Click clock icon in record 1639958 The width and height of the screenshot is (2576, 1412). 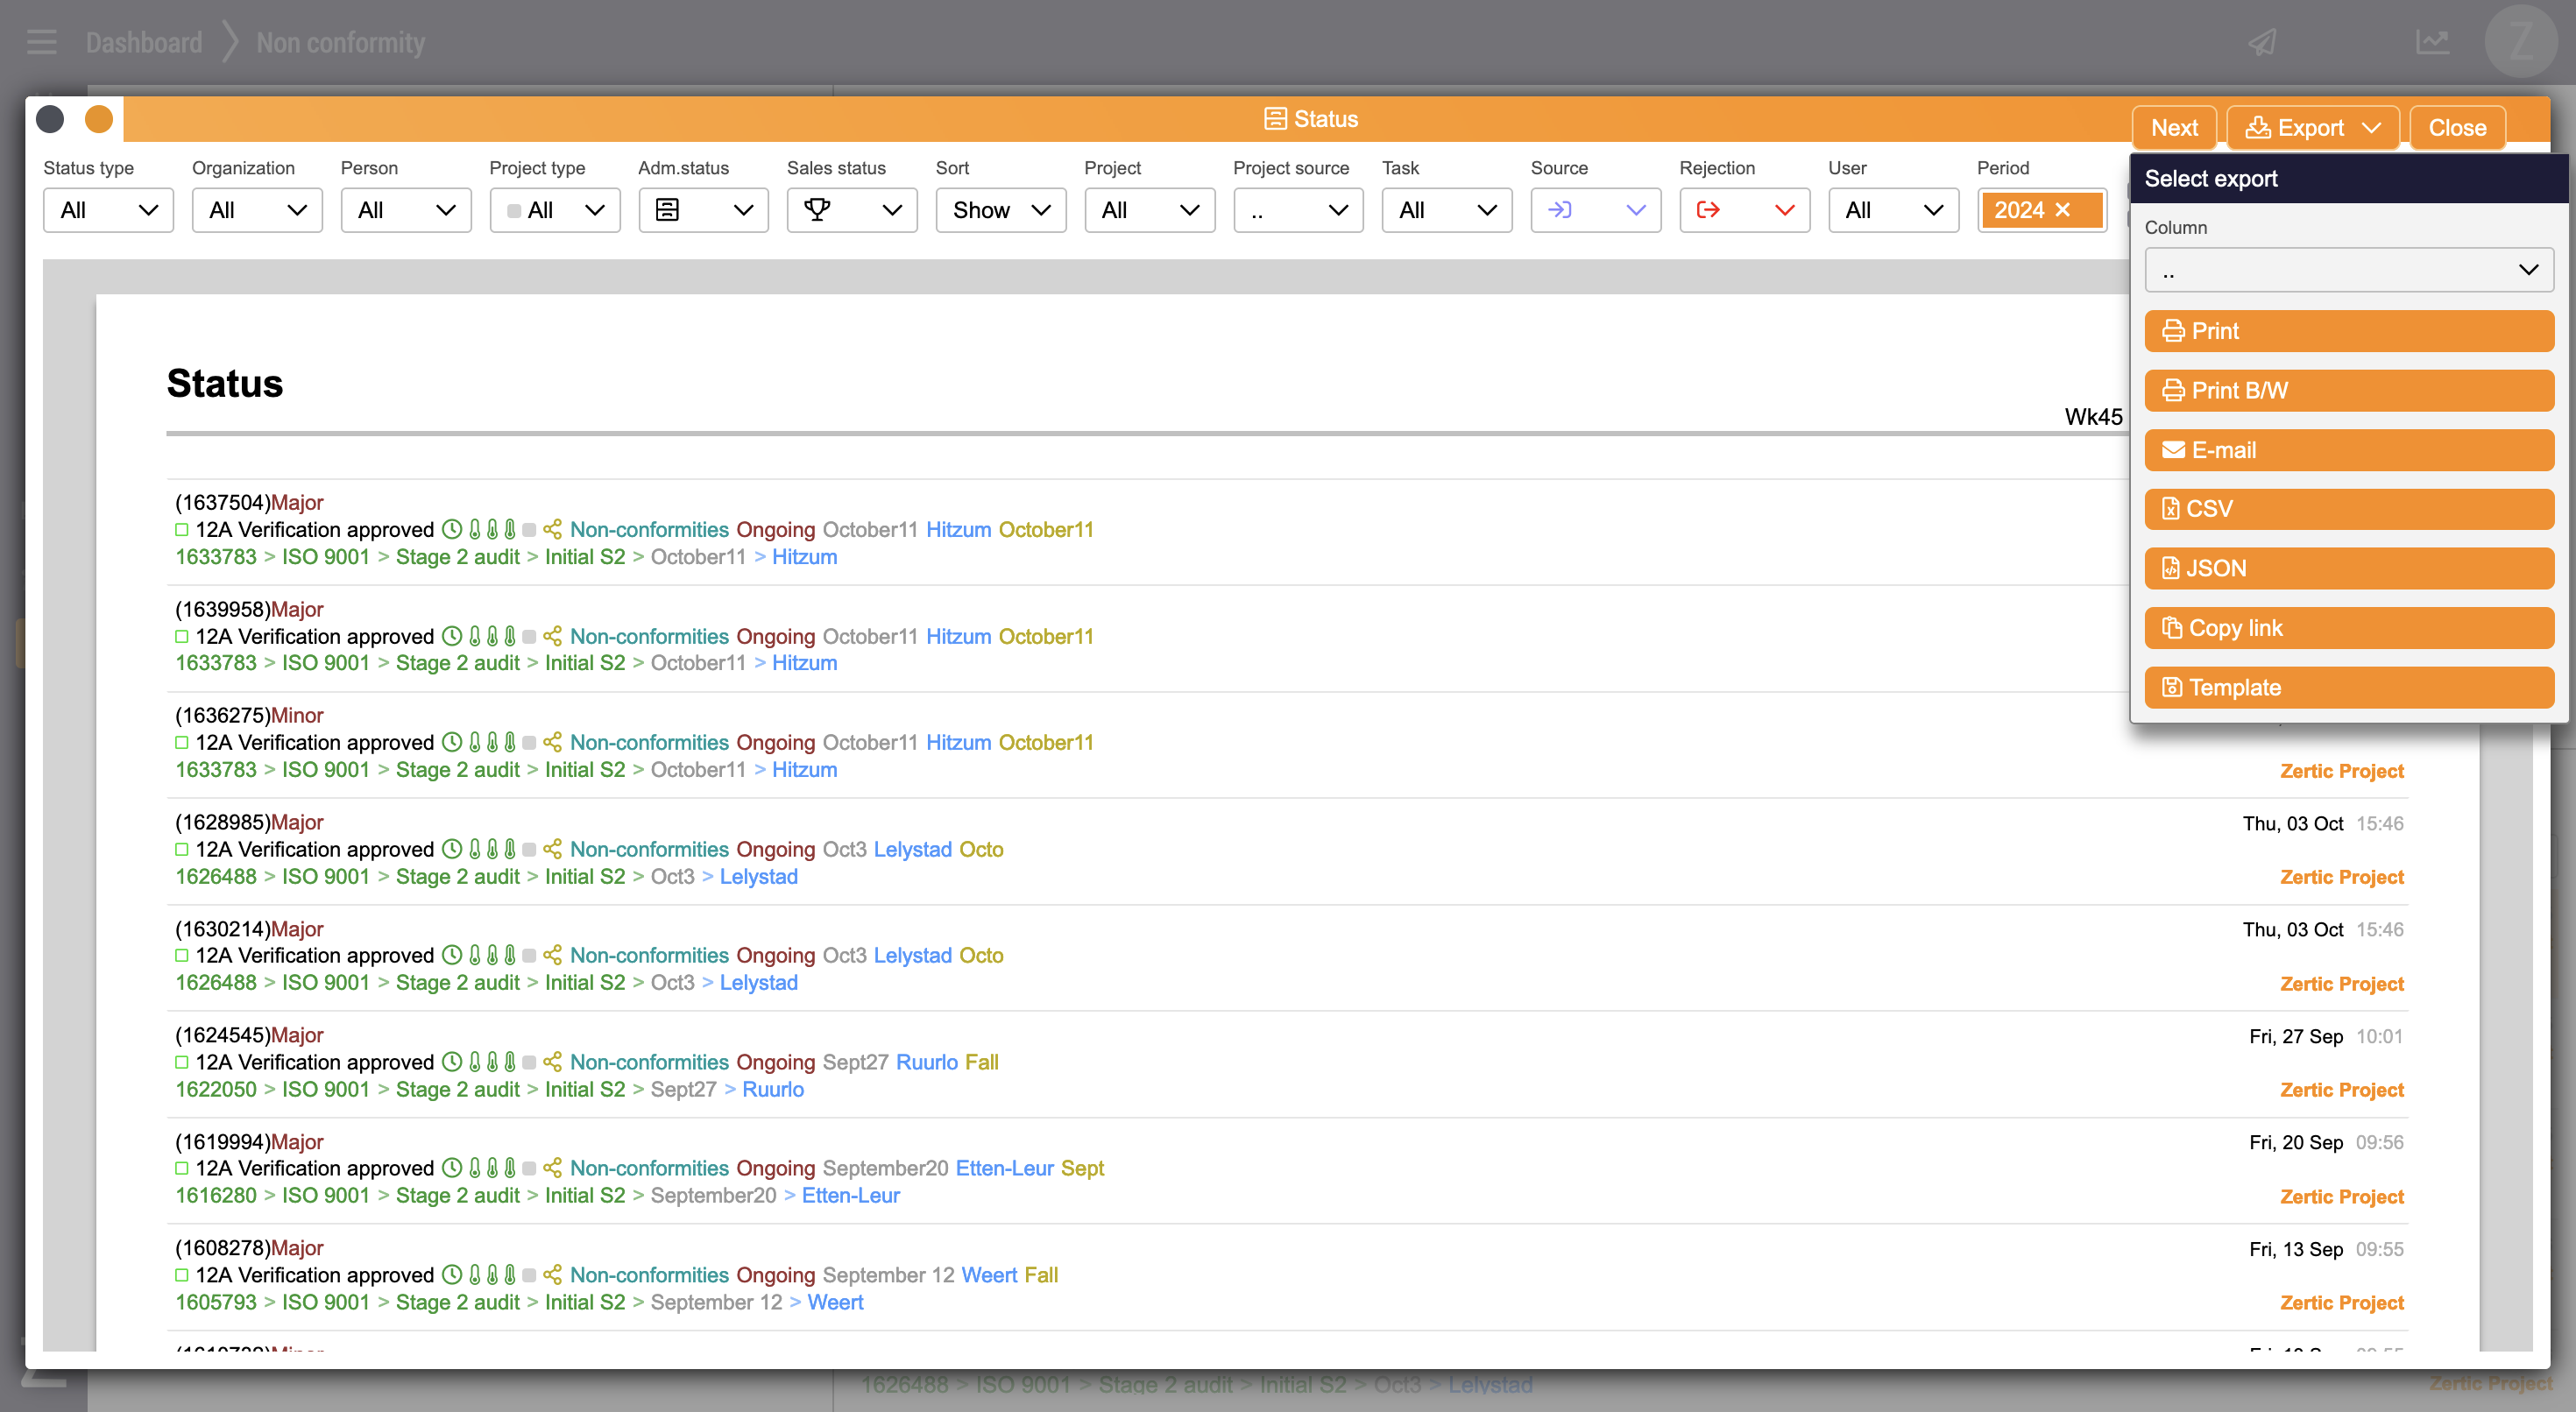click(x=452, y=636)
